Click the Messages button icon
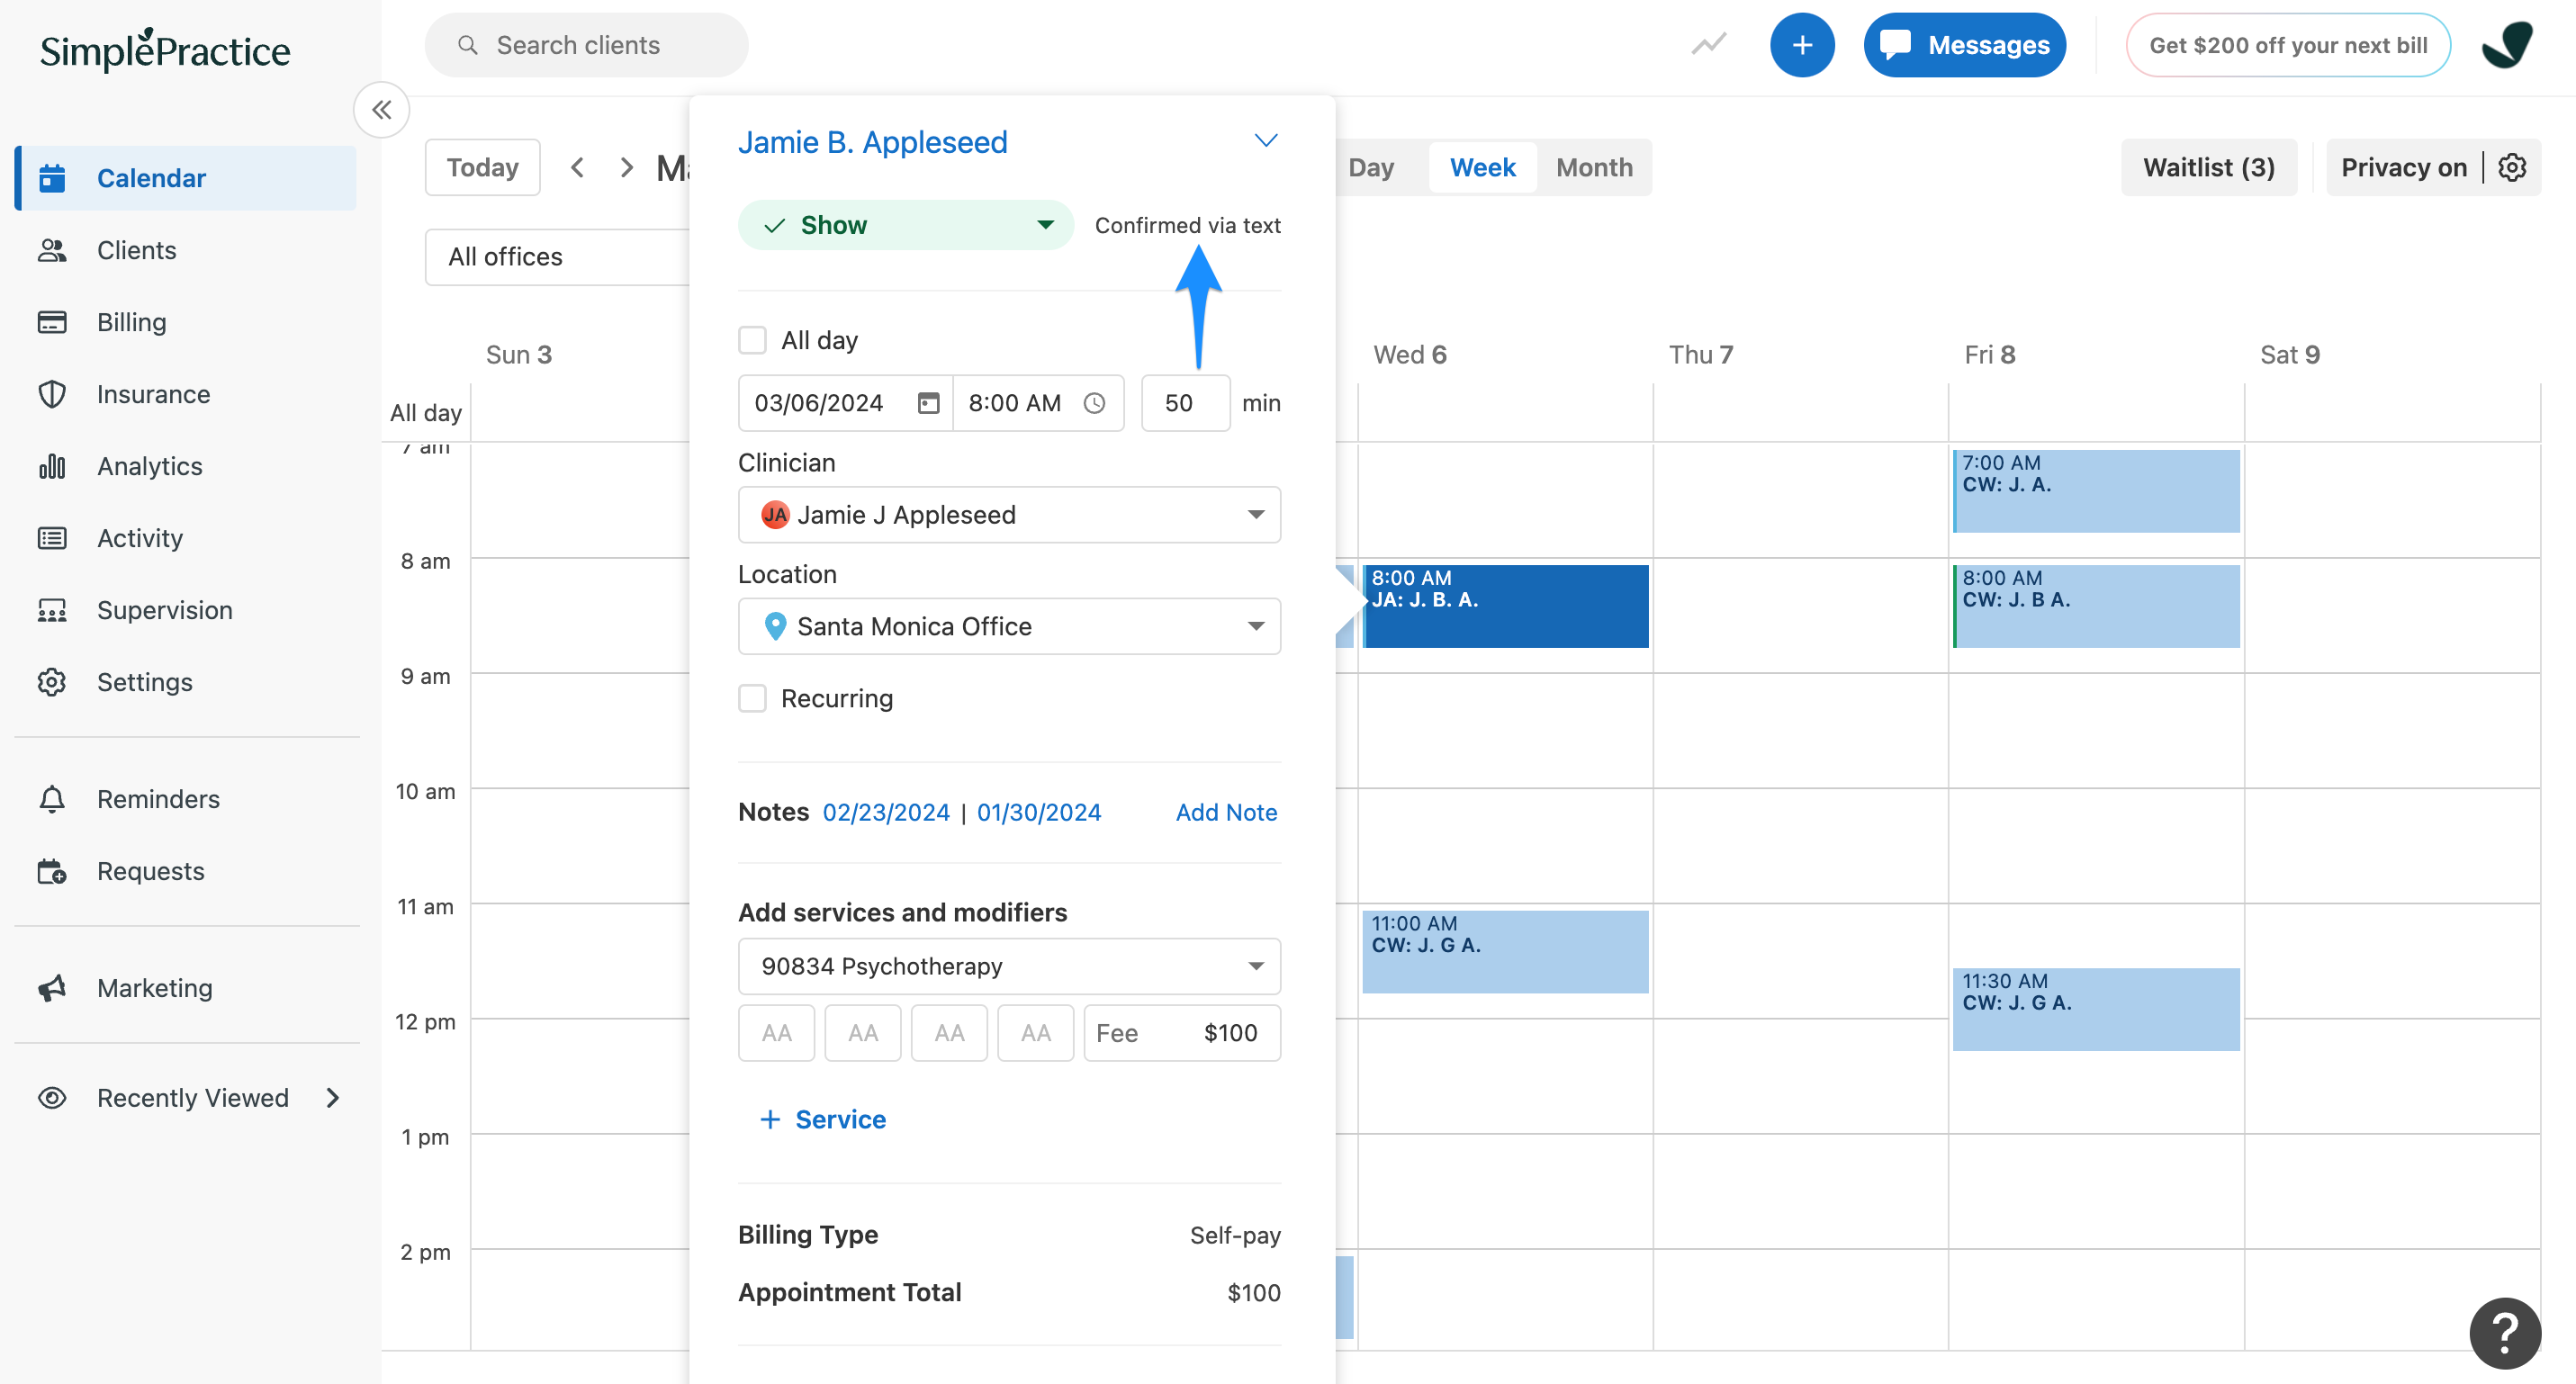The height and width of the screenshot is (1384, 2576). 1899,44
